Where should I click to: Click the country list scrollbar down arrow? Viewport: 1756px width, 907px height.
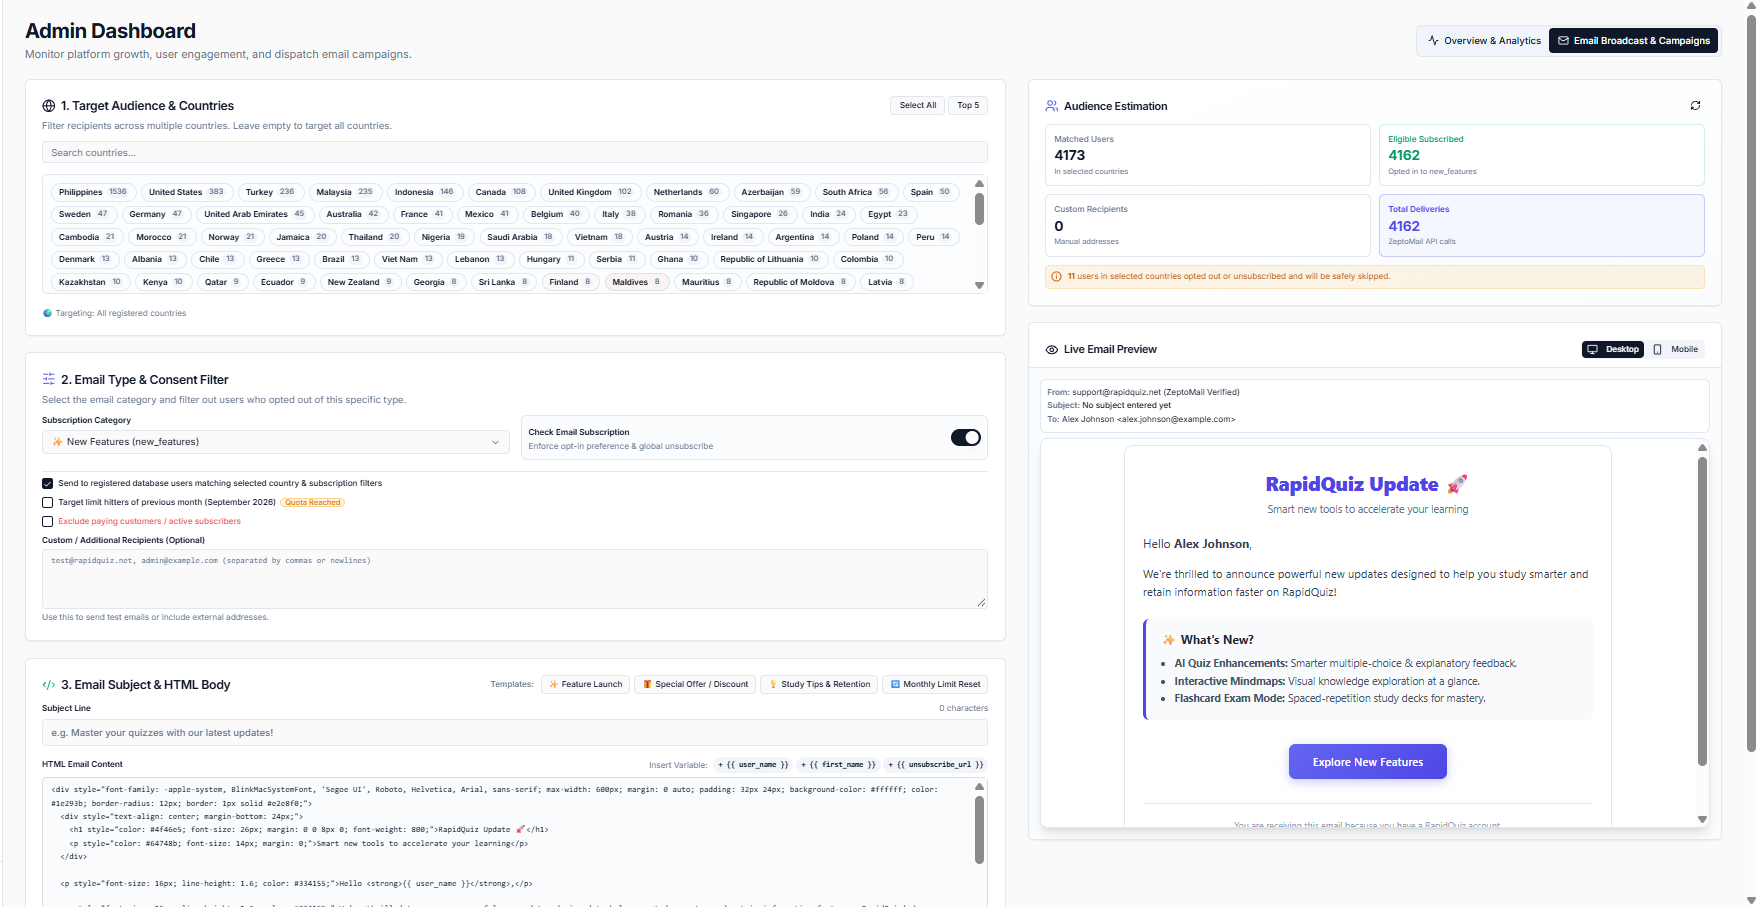pos(979,286)
